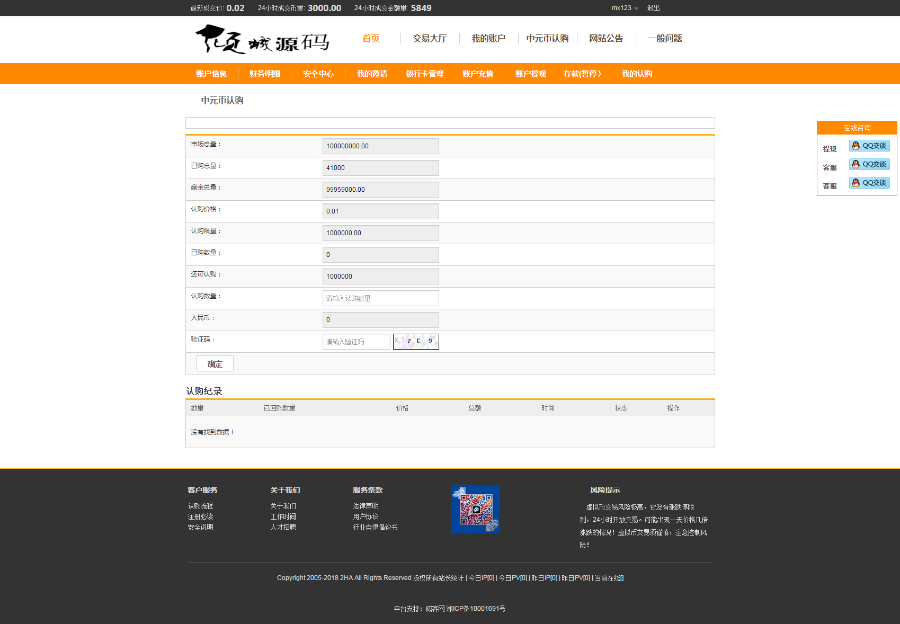Click the available subscription field 1000000
Screen dimensions: 900x624
point(380,276)
